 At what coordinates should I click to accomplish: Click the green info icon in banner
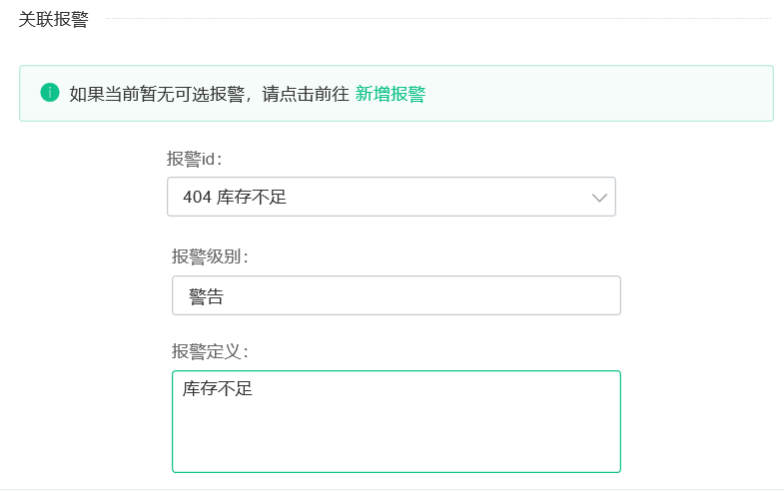(50, 92)
